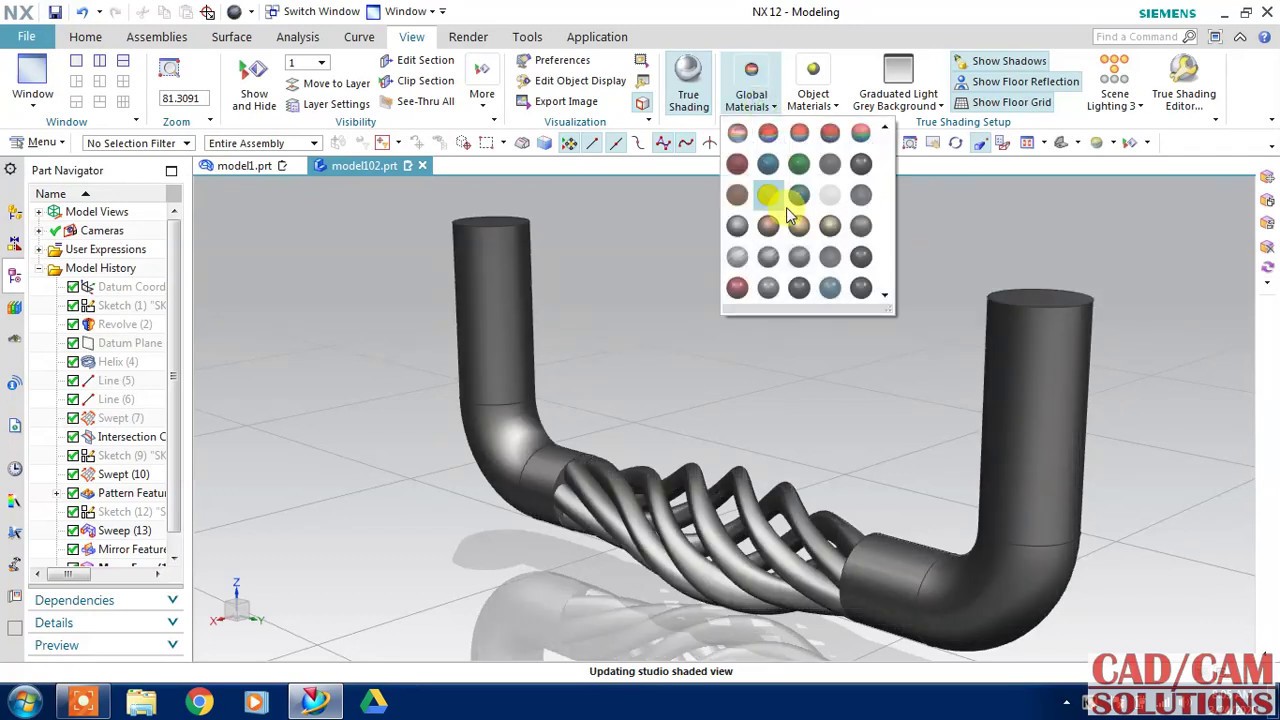
Task: Click the history clock icon in sidebar
Action: pos(14,468)
